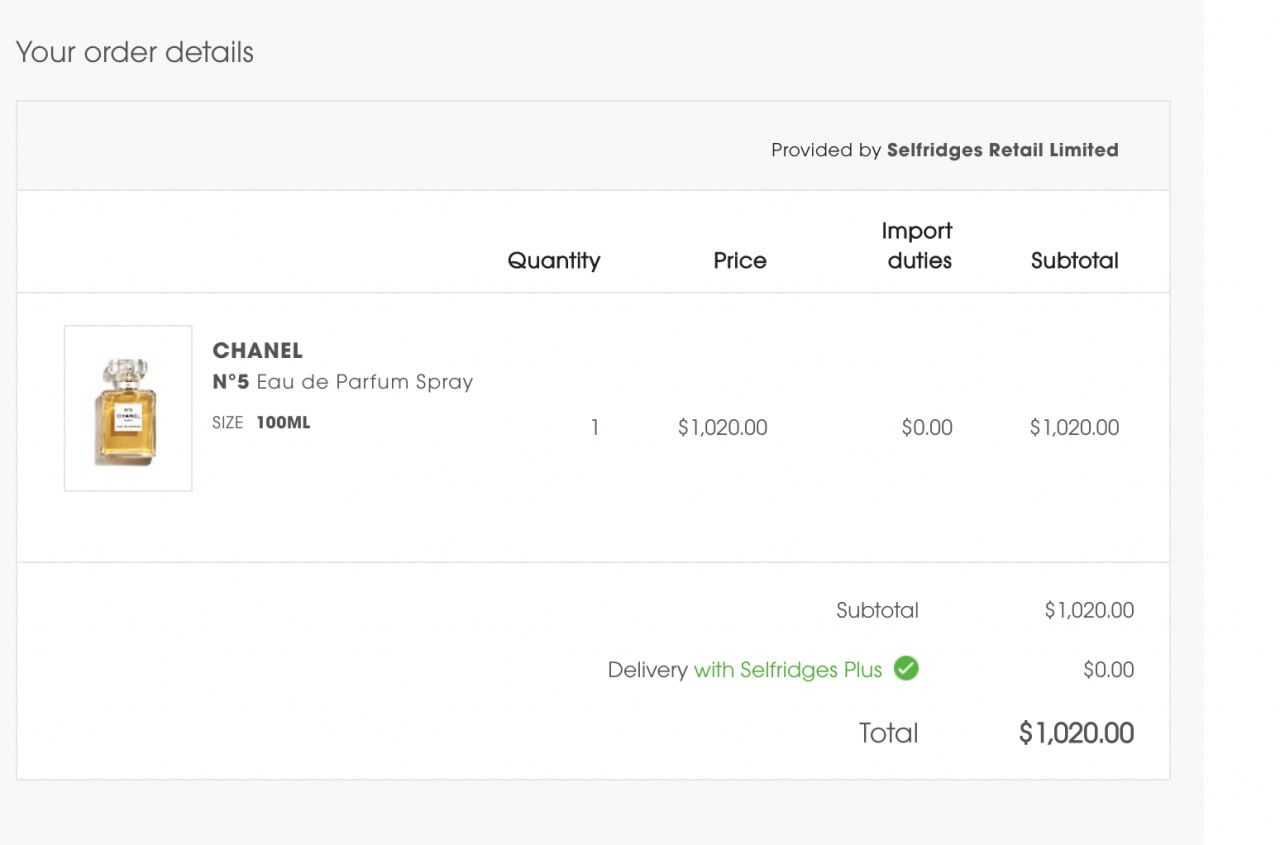The image size is (1280, 845).
Task: Open the Chanel perfume bottle thumbnail
Action: point(128,408)
